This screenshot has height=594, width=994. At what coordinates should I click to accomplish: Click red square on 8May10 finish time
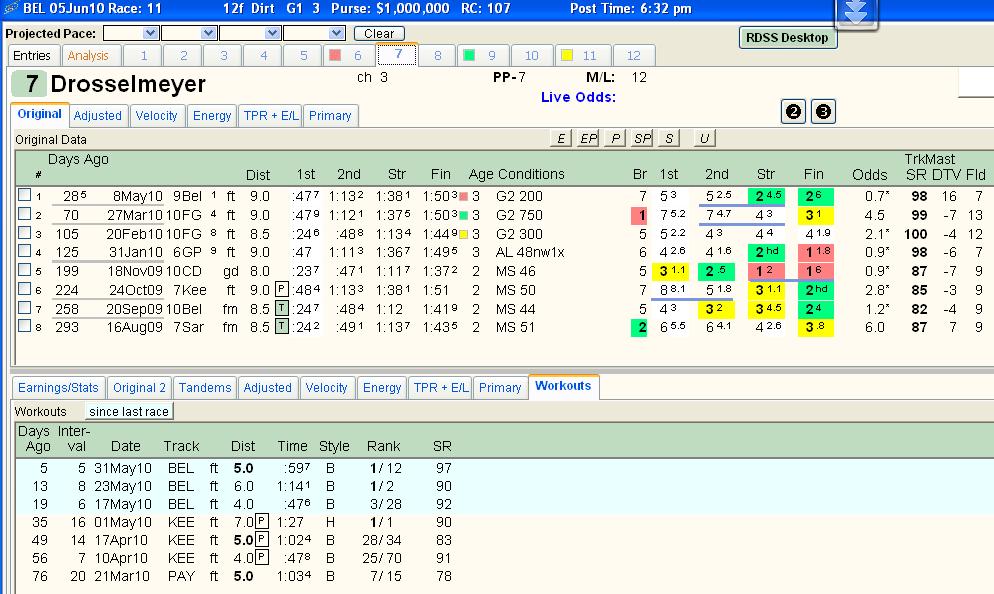pyautogui.click(x=463, y=197)
